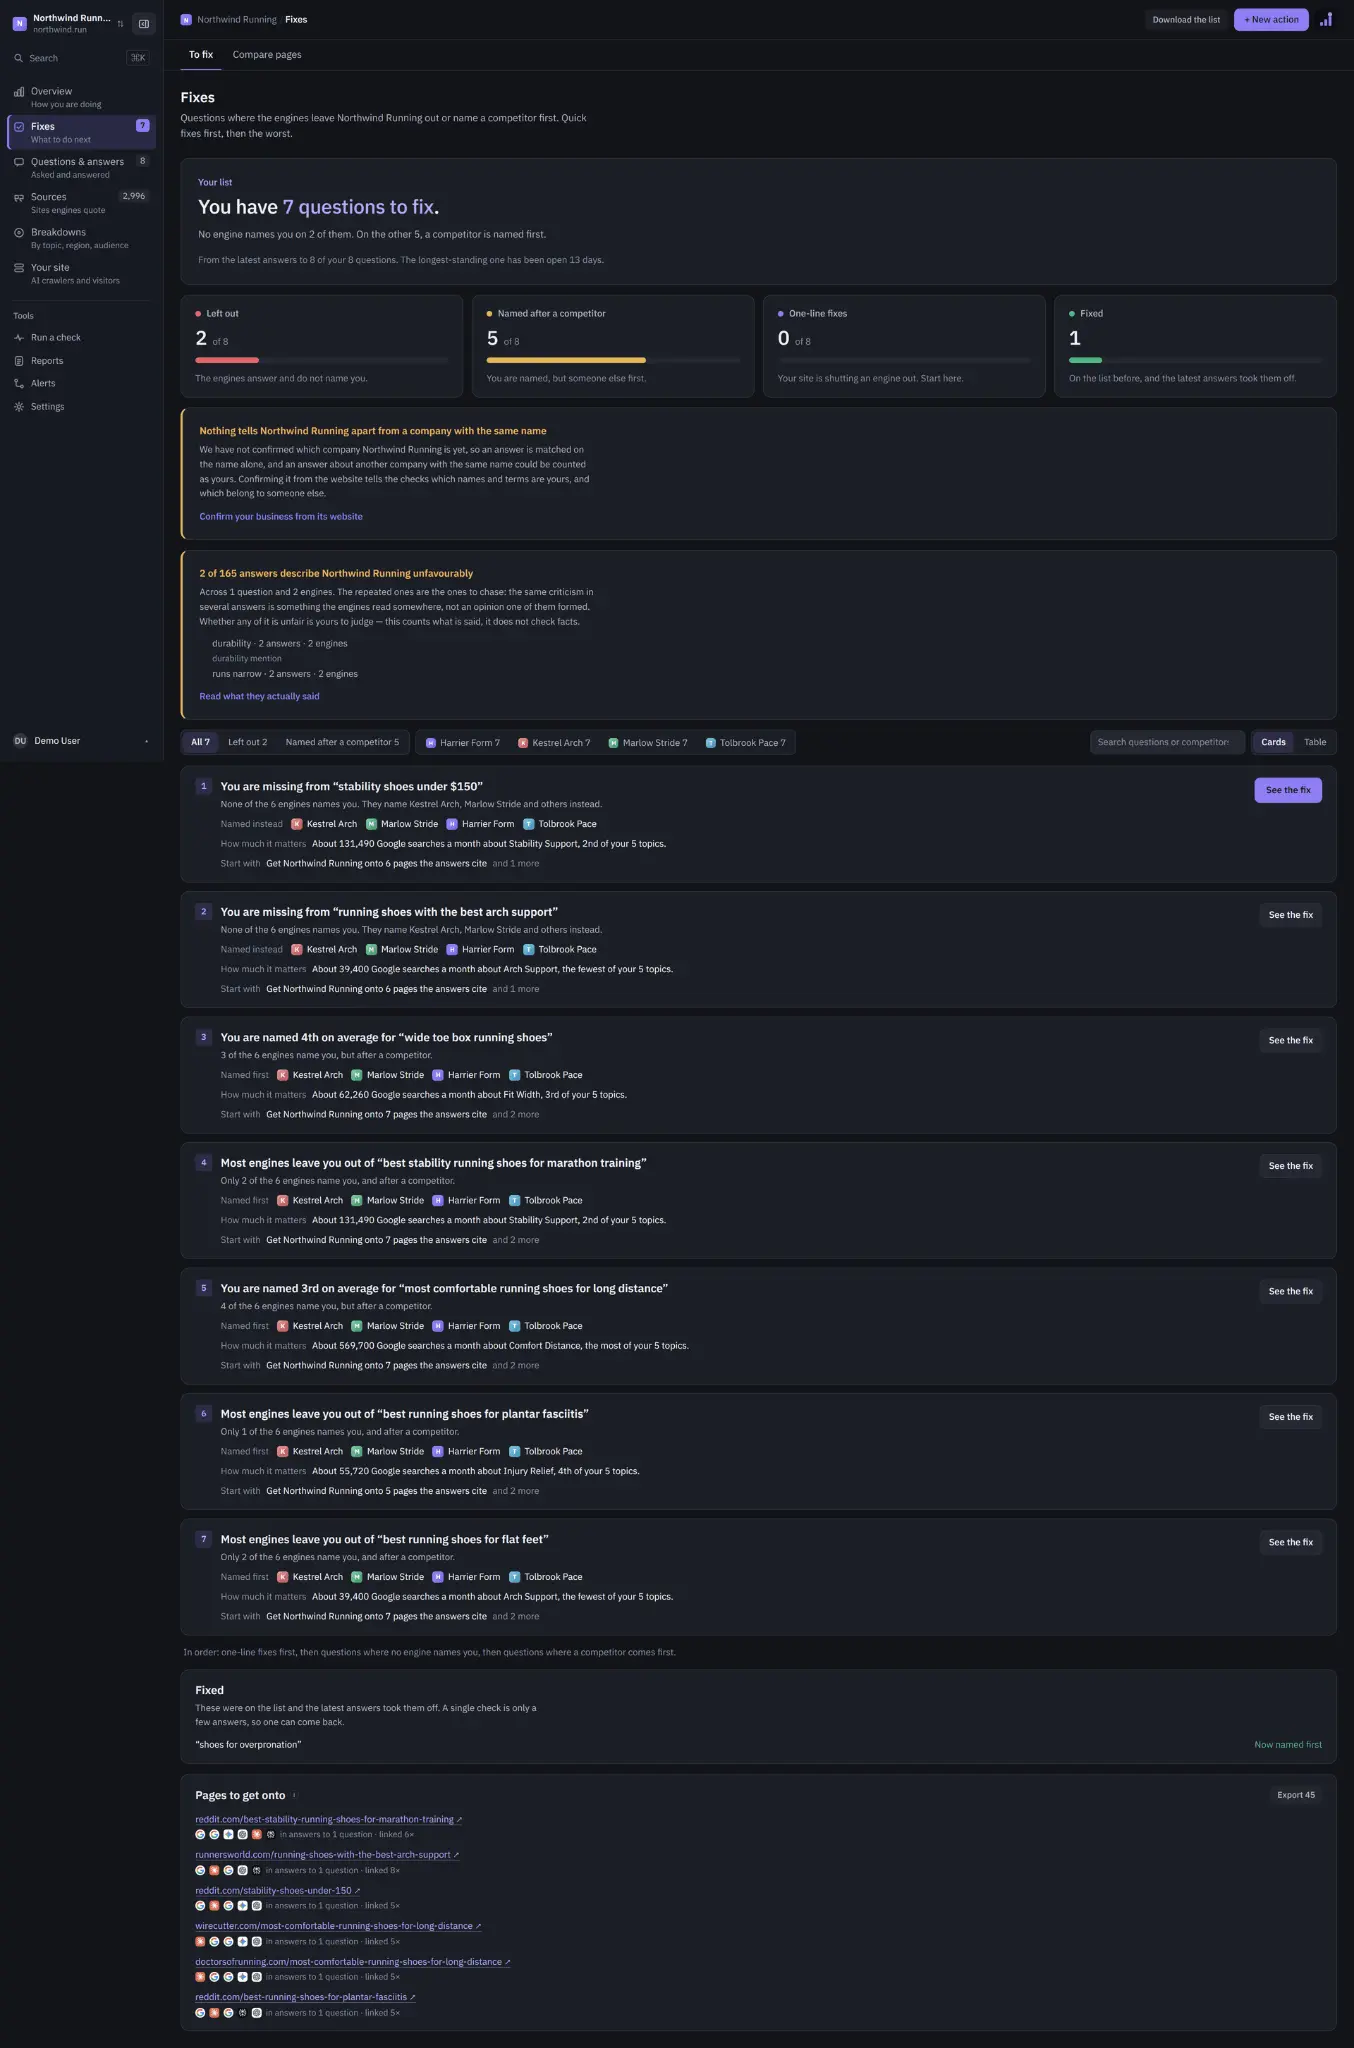The image size is (1354, 2048).
Task: Click the Reports document icon
Action: pos(19,361)
